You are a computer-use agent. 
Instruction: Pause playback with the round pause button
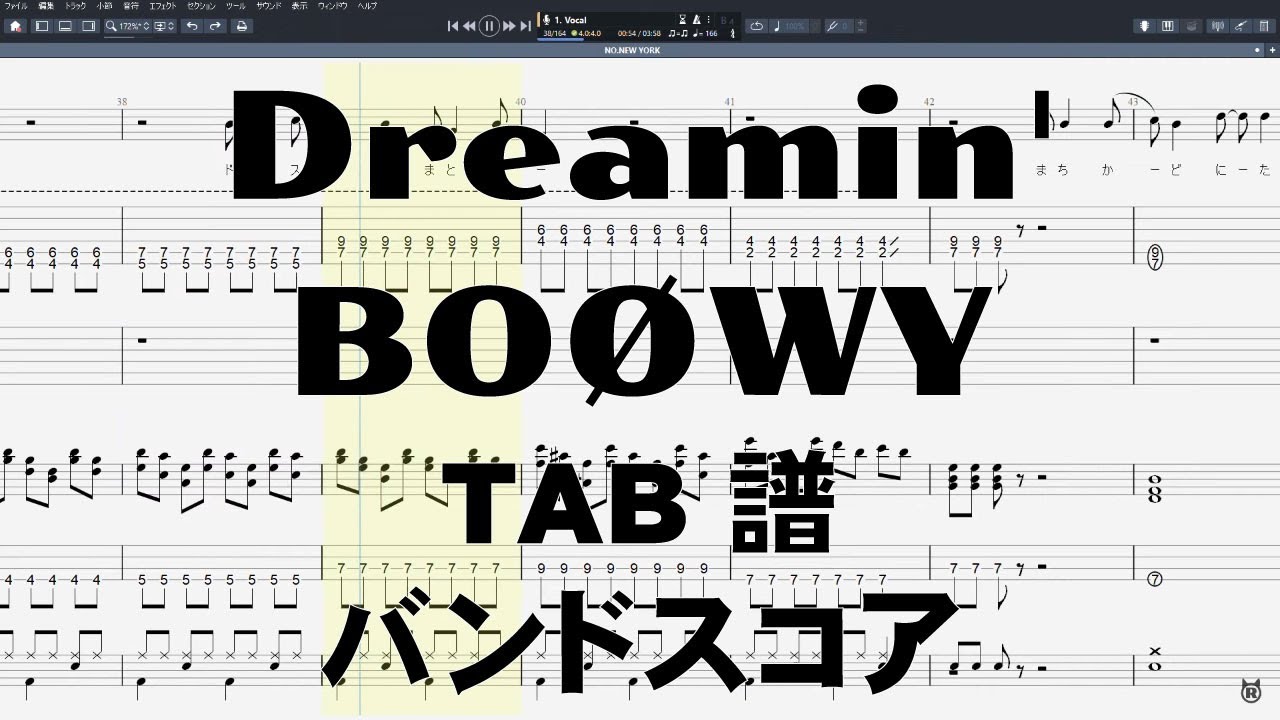point(489,26)
